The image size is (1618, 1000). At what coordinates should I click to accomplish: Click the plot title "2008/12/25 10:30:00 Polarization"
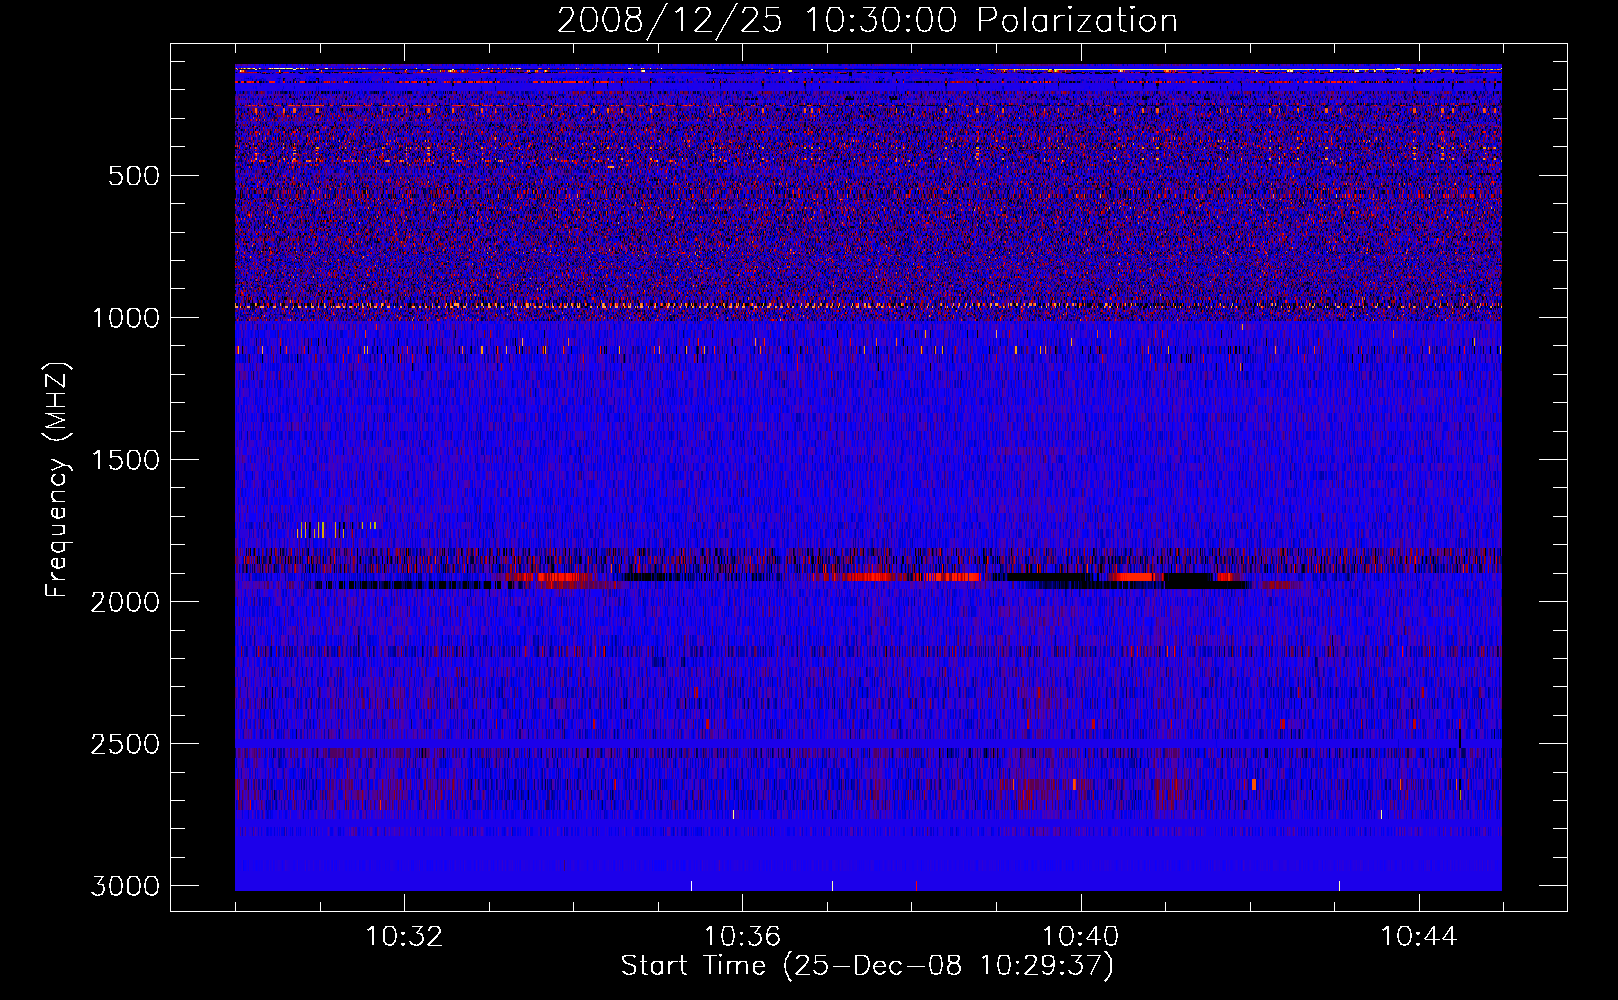867,20
